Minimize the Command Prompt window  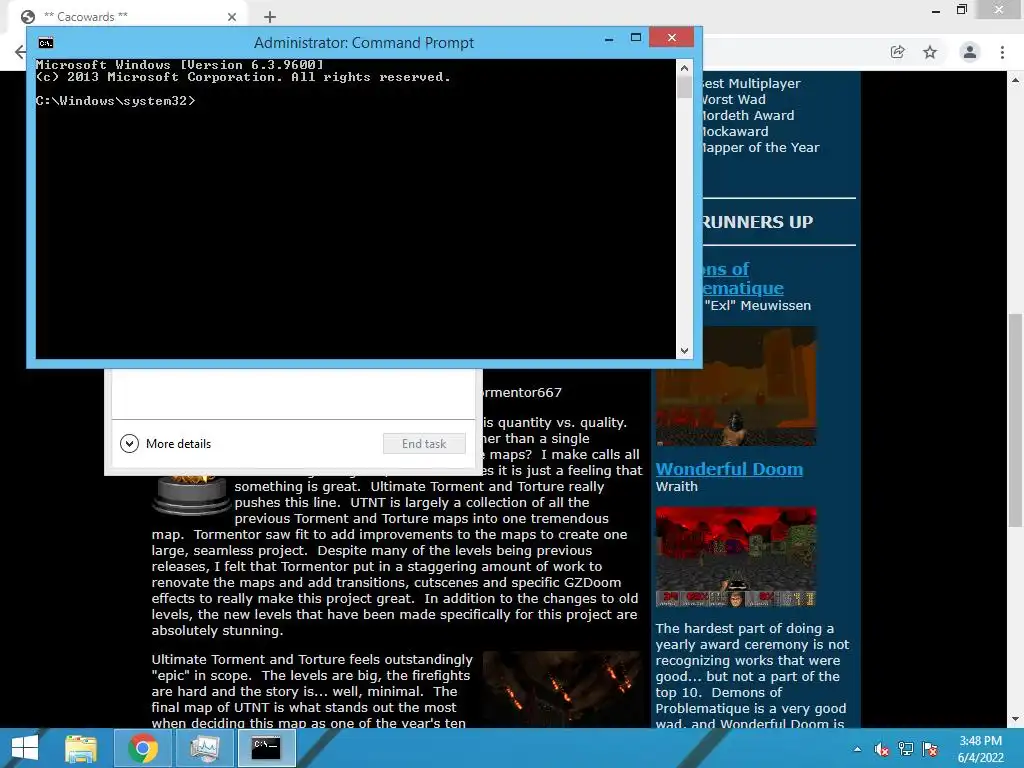click(609, 38)
